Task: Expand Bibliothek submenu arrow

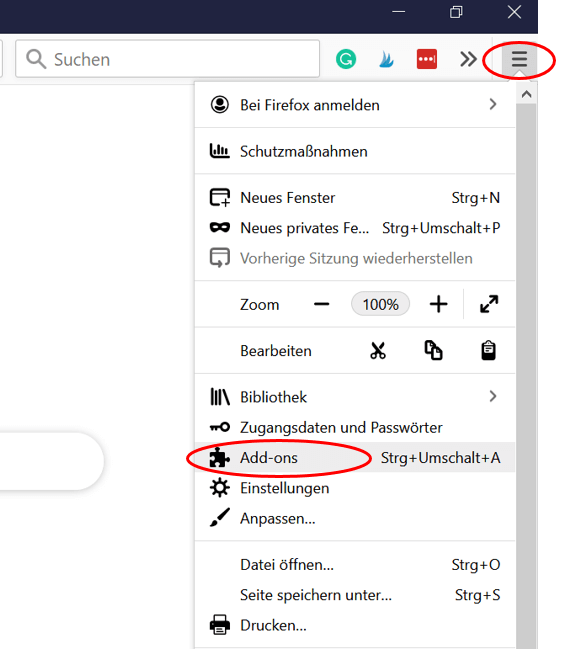Action: pos(493,396)
